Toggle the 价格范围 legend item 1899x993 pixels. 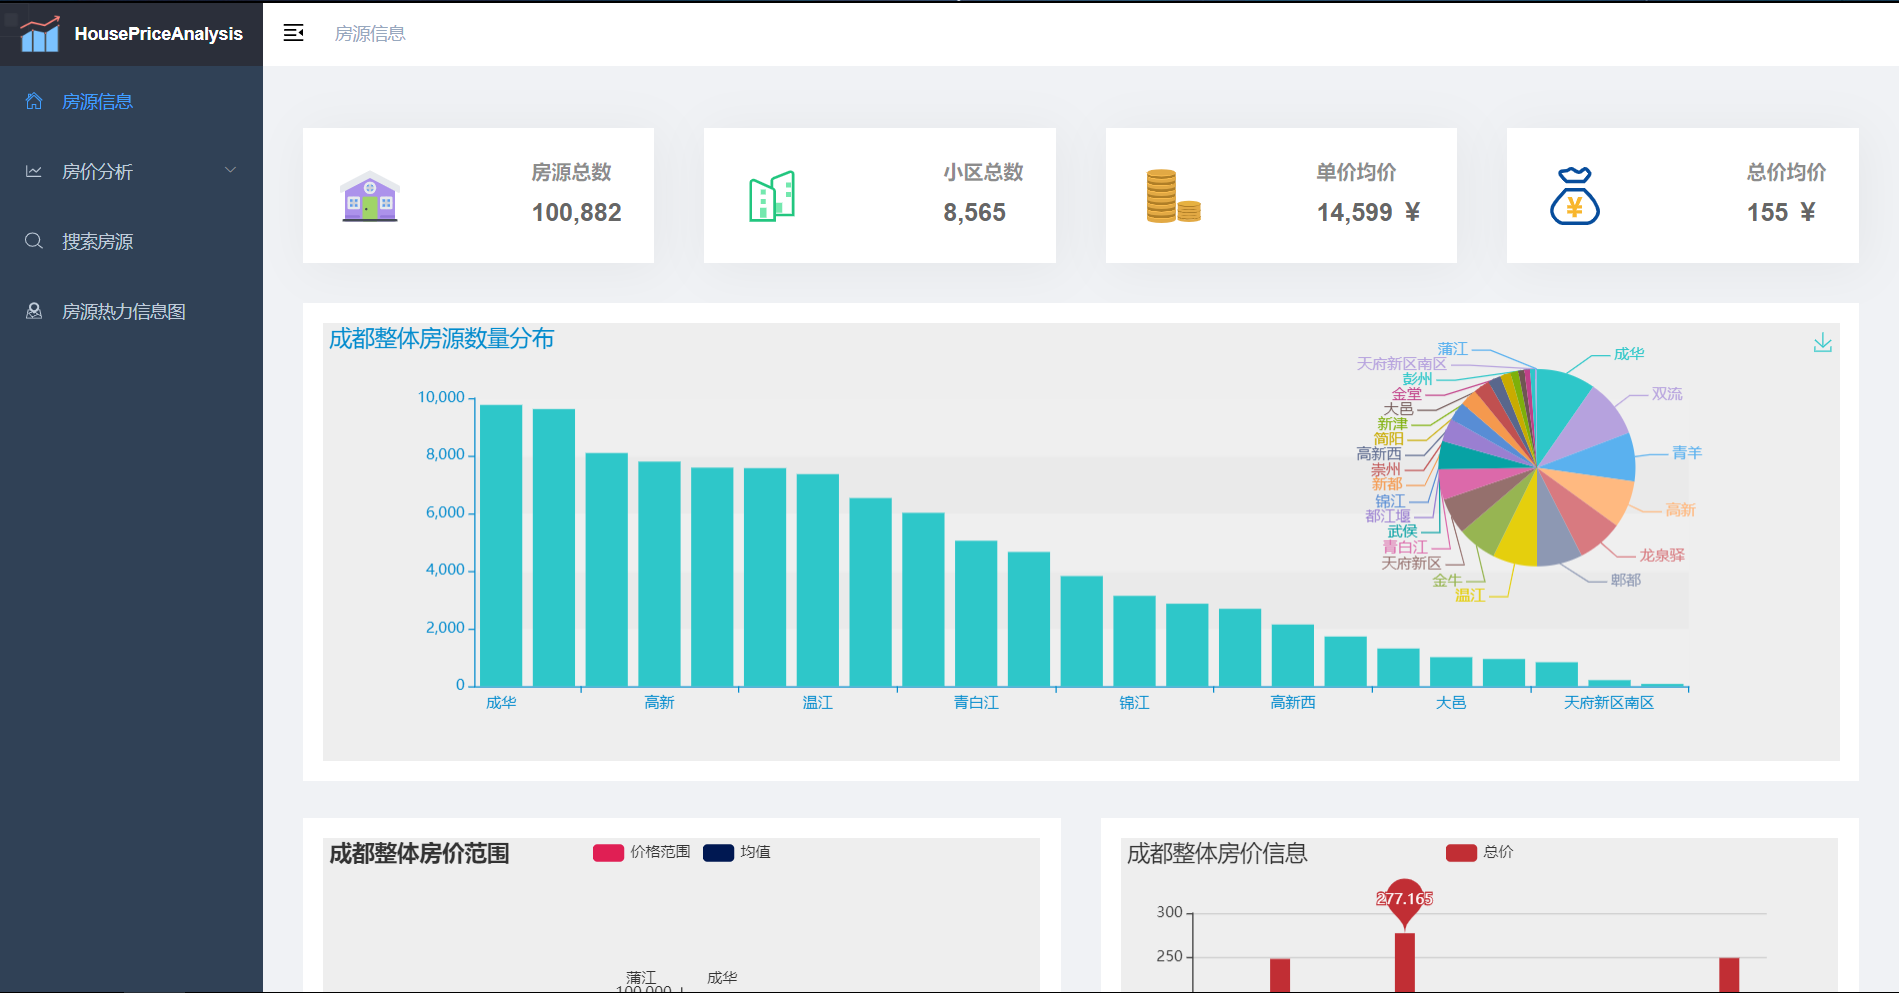641,852
